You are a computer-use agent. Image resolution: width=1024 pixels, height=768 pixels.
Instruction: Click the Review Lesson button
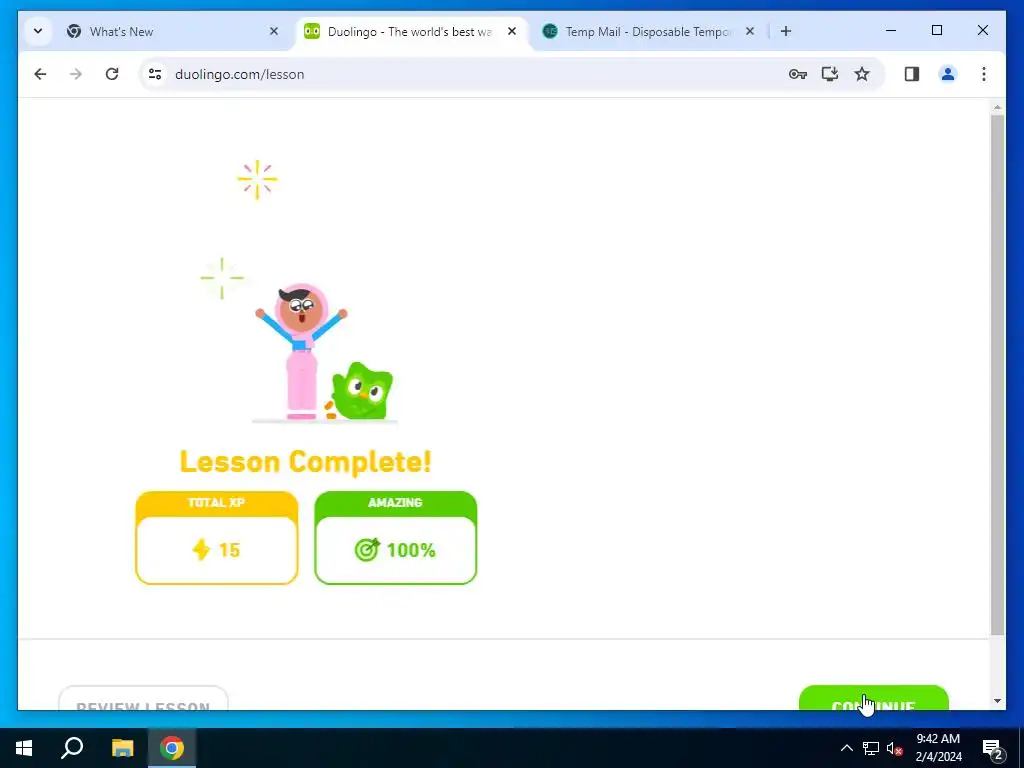[143, 698]
